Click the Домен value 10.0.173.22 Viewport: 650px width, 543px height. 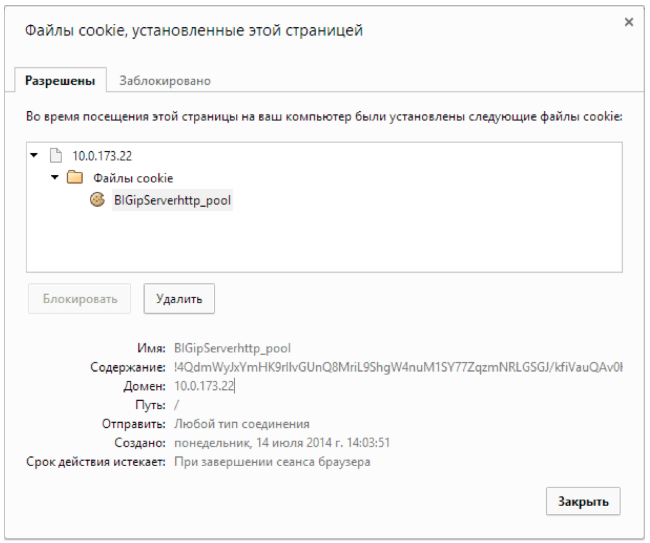click(205, 386)
